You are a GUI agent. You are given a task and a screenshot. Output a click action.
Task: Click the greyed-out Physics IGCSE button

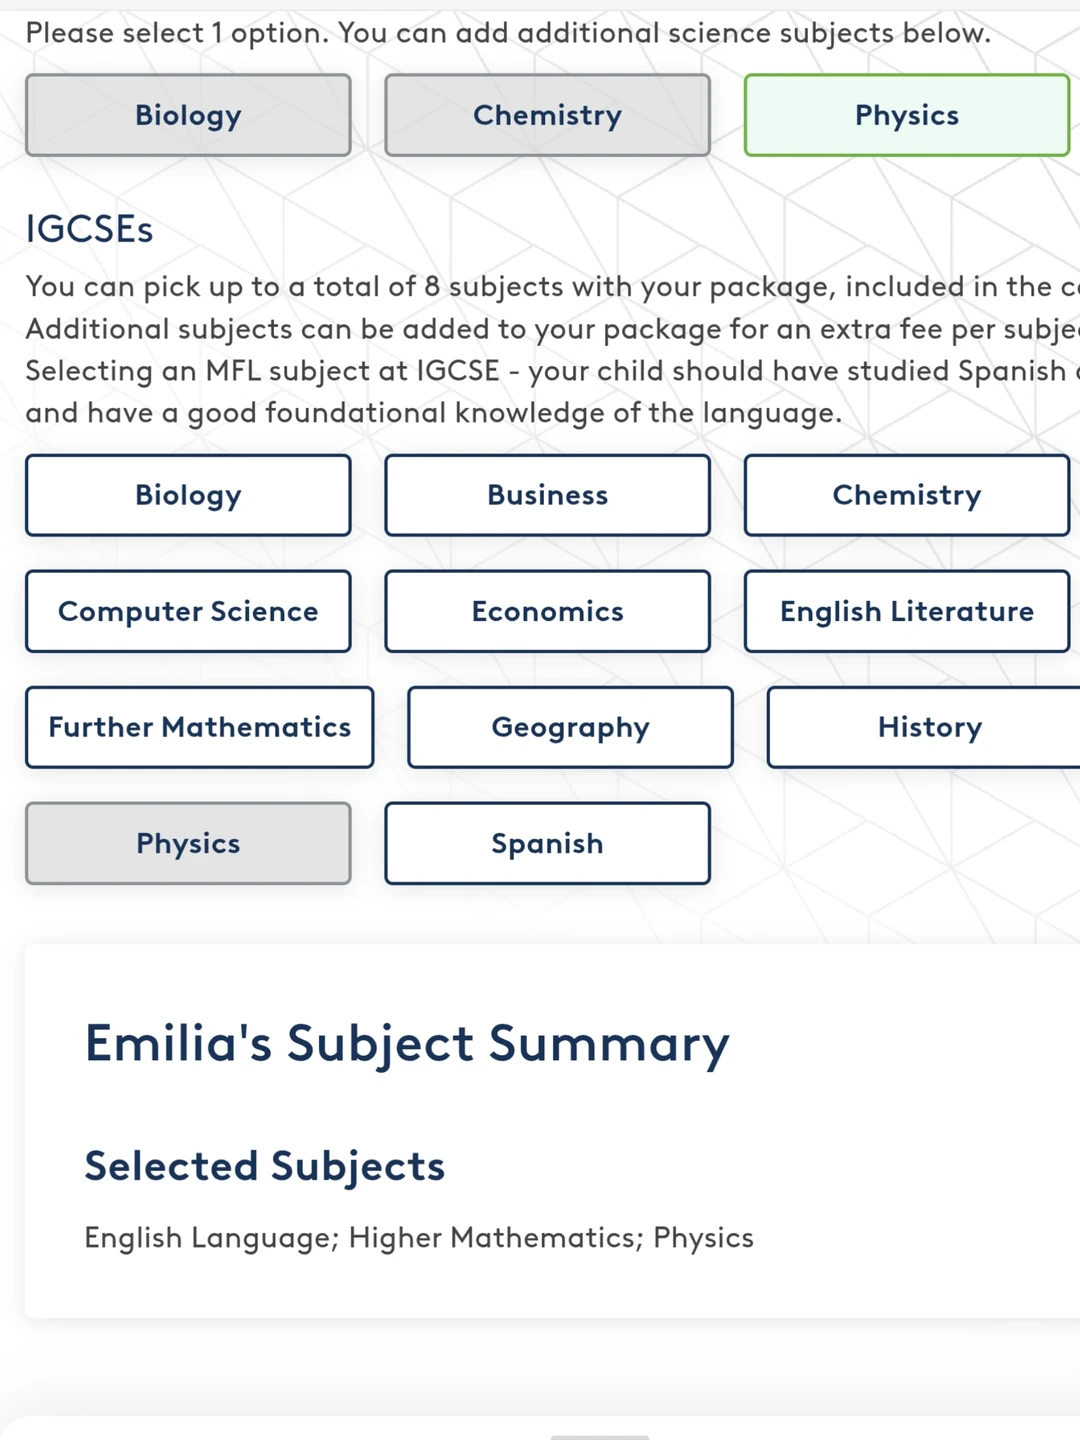(x=188, y=843)
